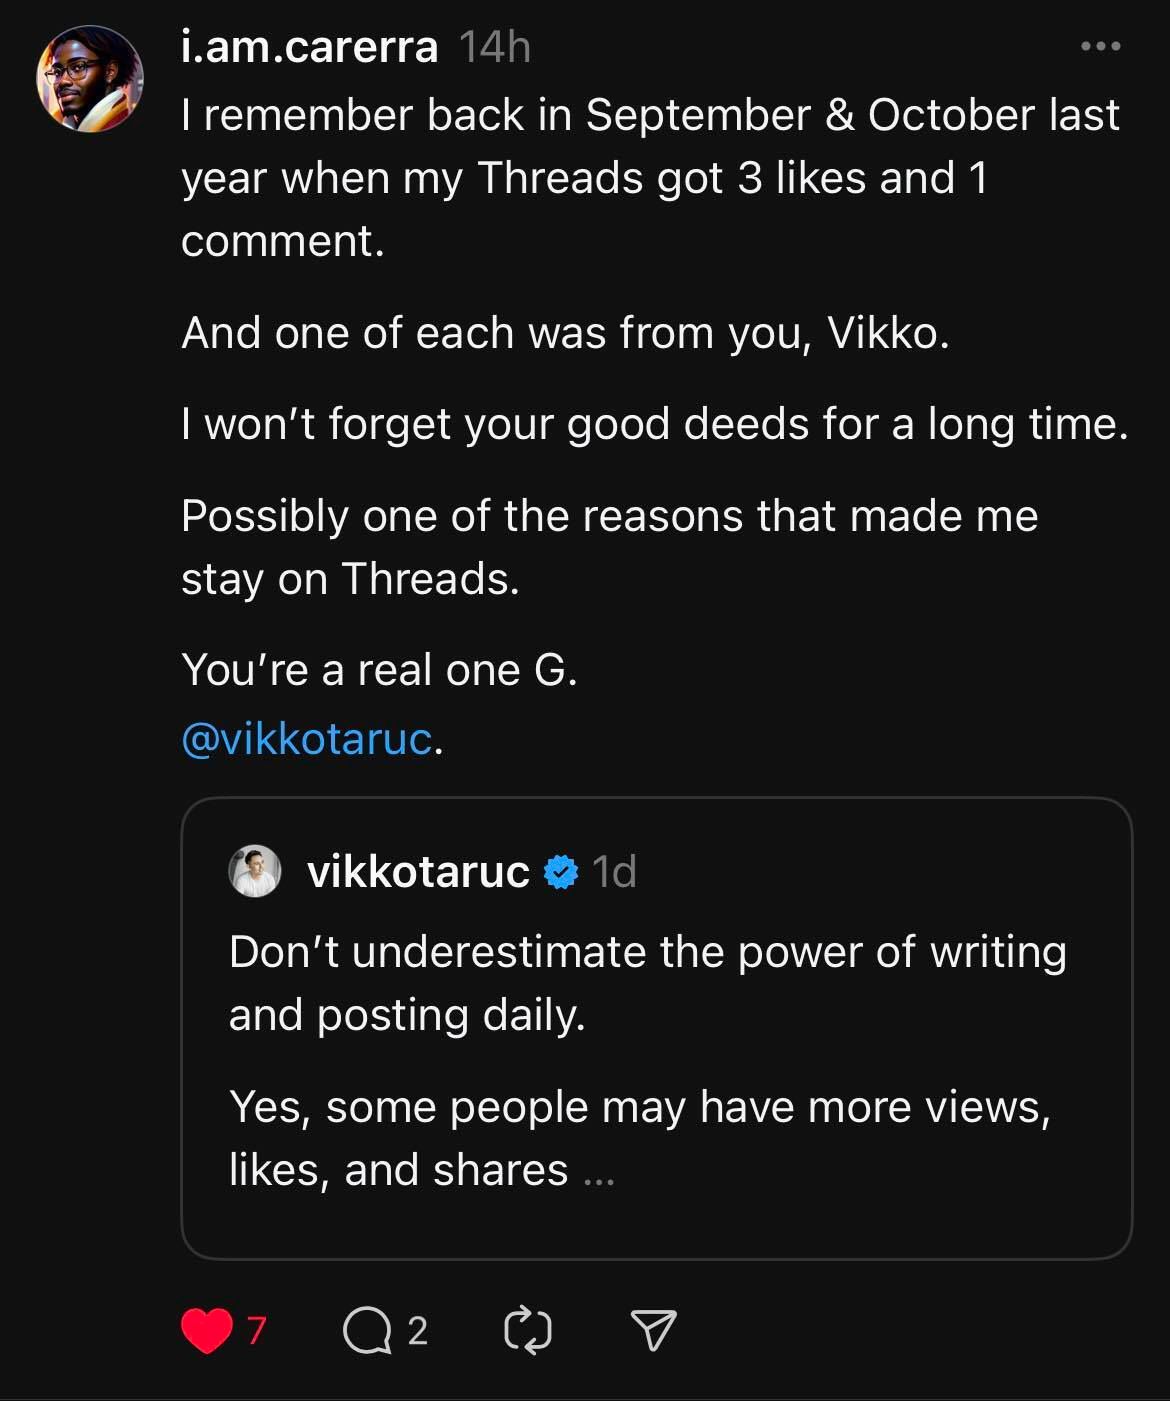Share the post via paper plane icon
Image resolution: width=1170 pixels, height=1401 pixels.
tap(654, 1331)
